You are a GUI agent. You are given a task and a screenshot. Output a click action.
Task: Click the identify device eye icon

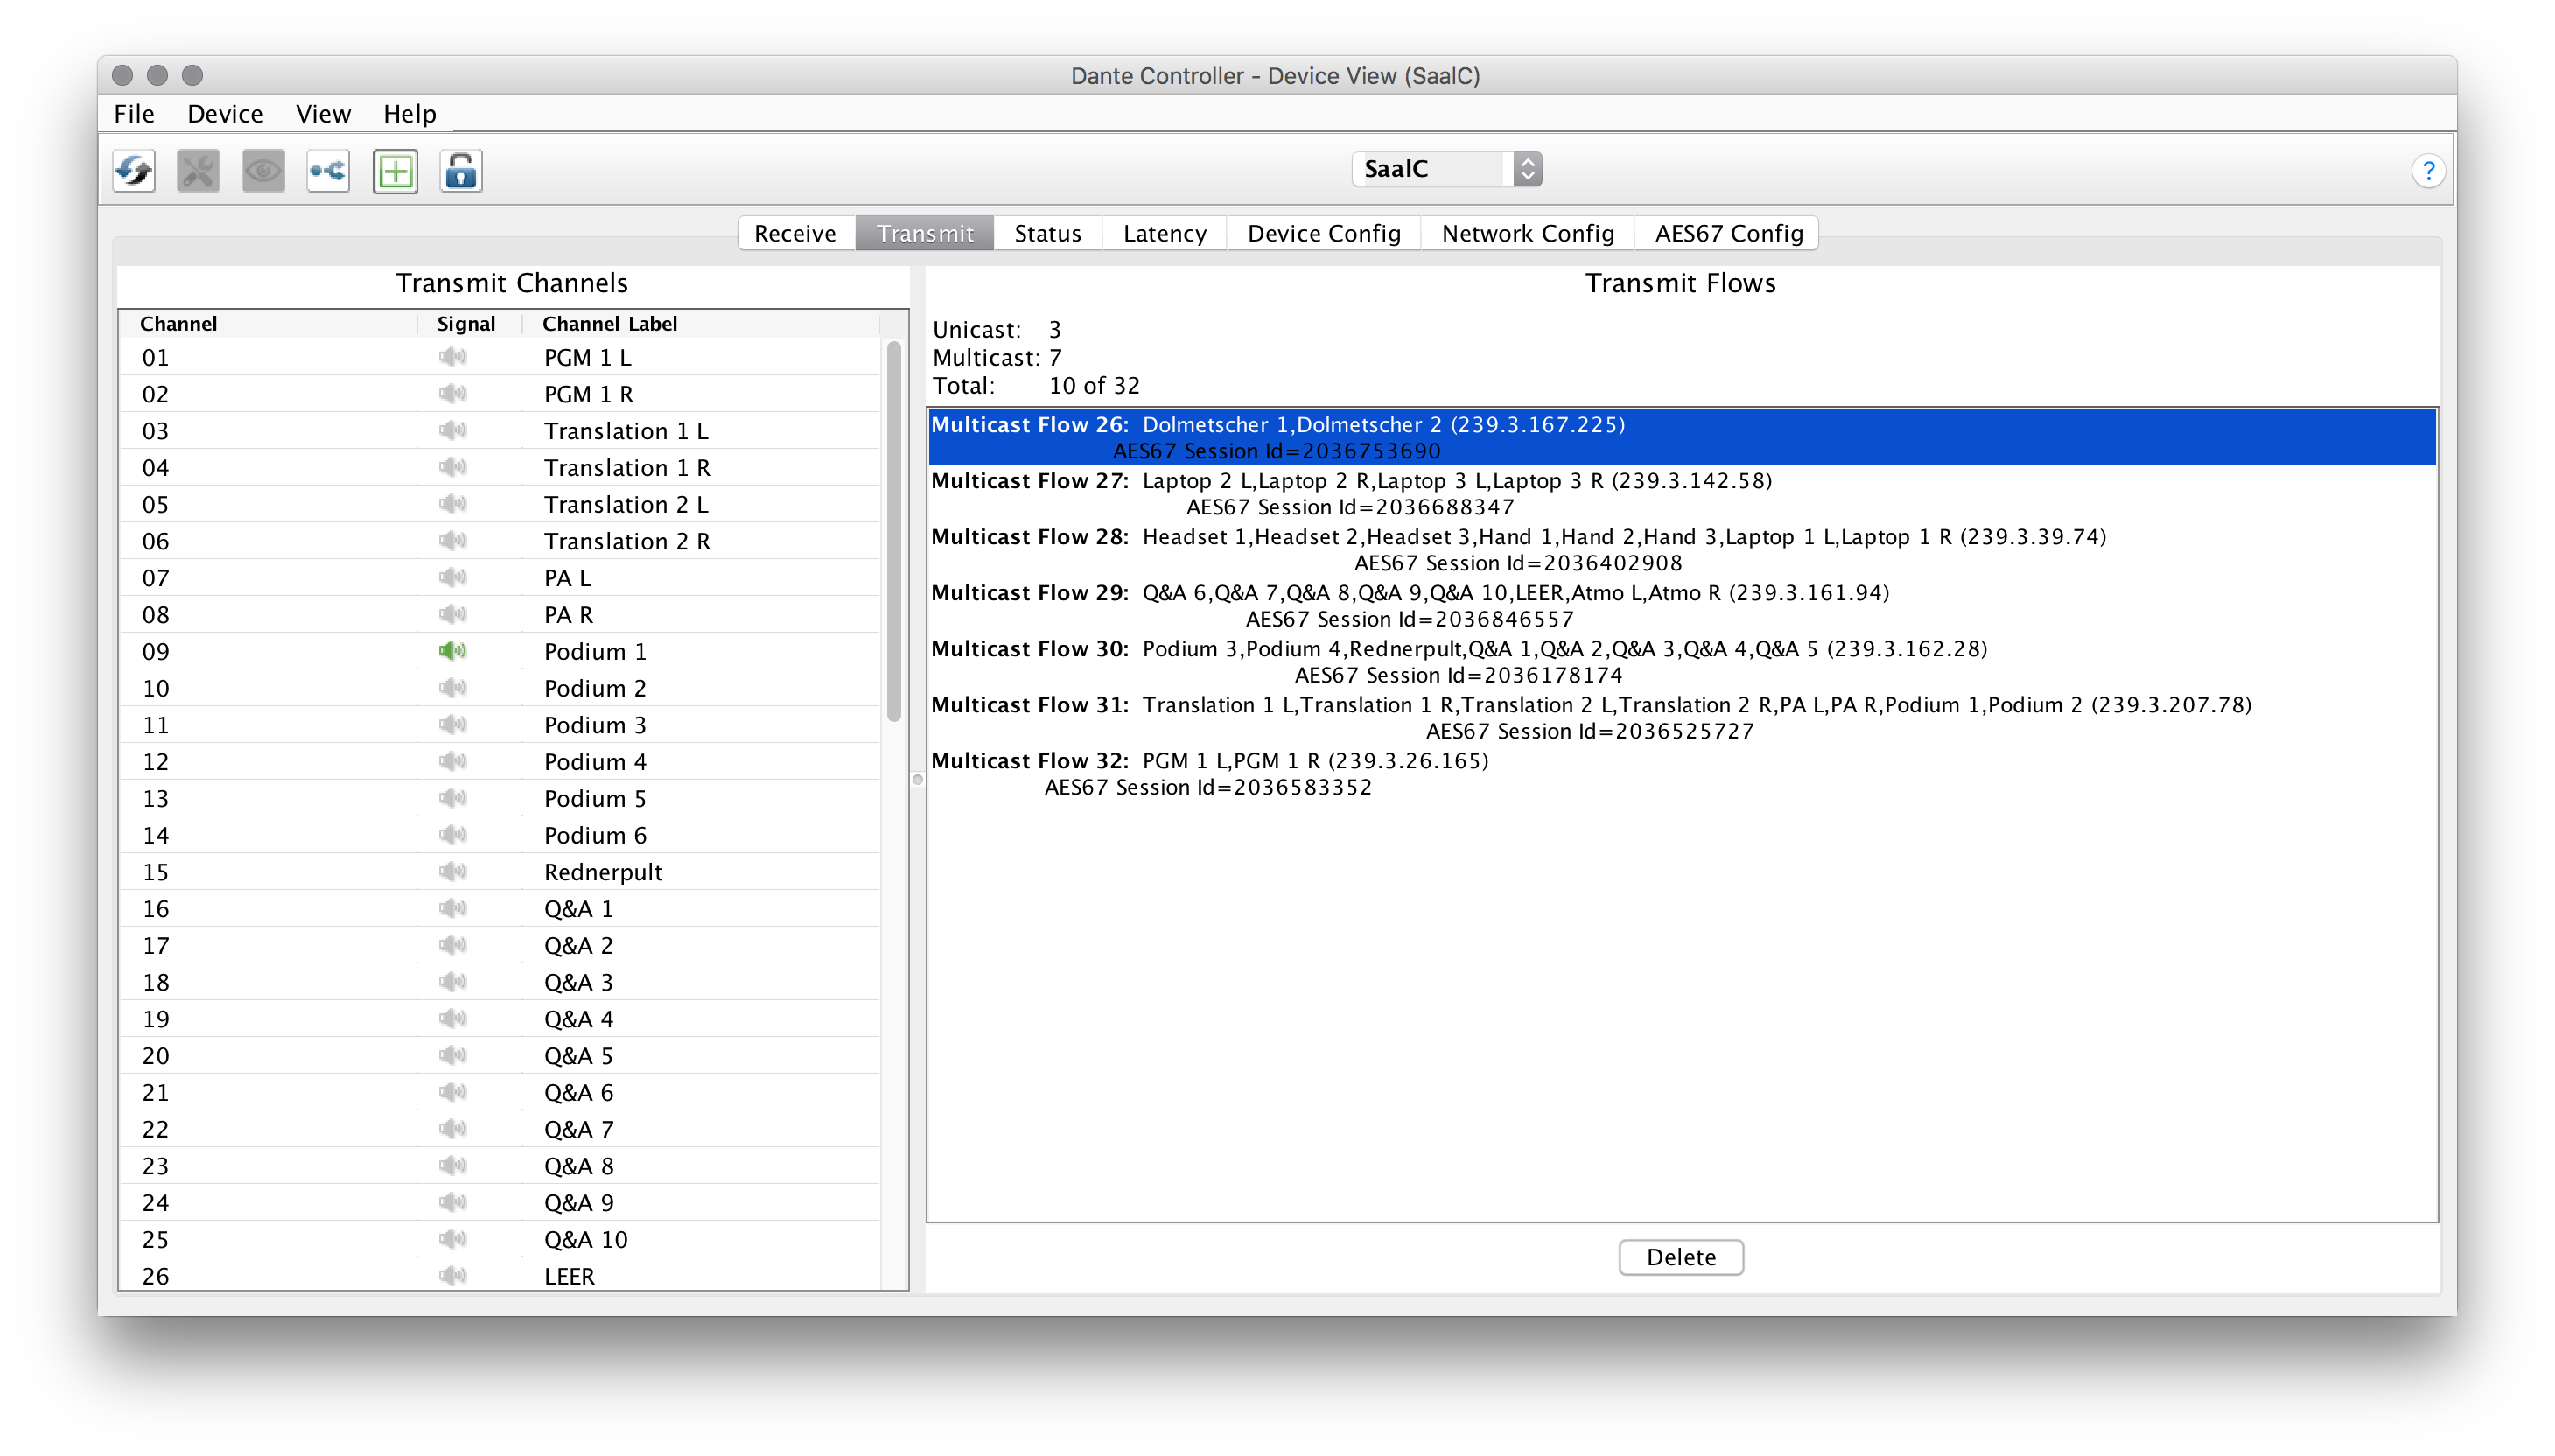[x=263, y=171]
